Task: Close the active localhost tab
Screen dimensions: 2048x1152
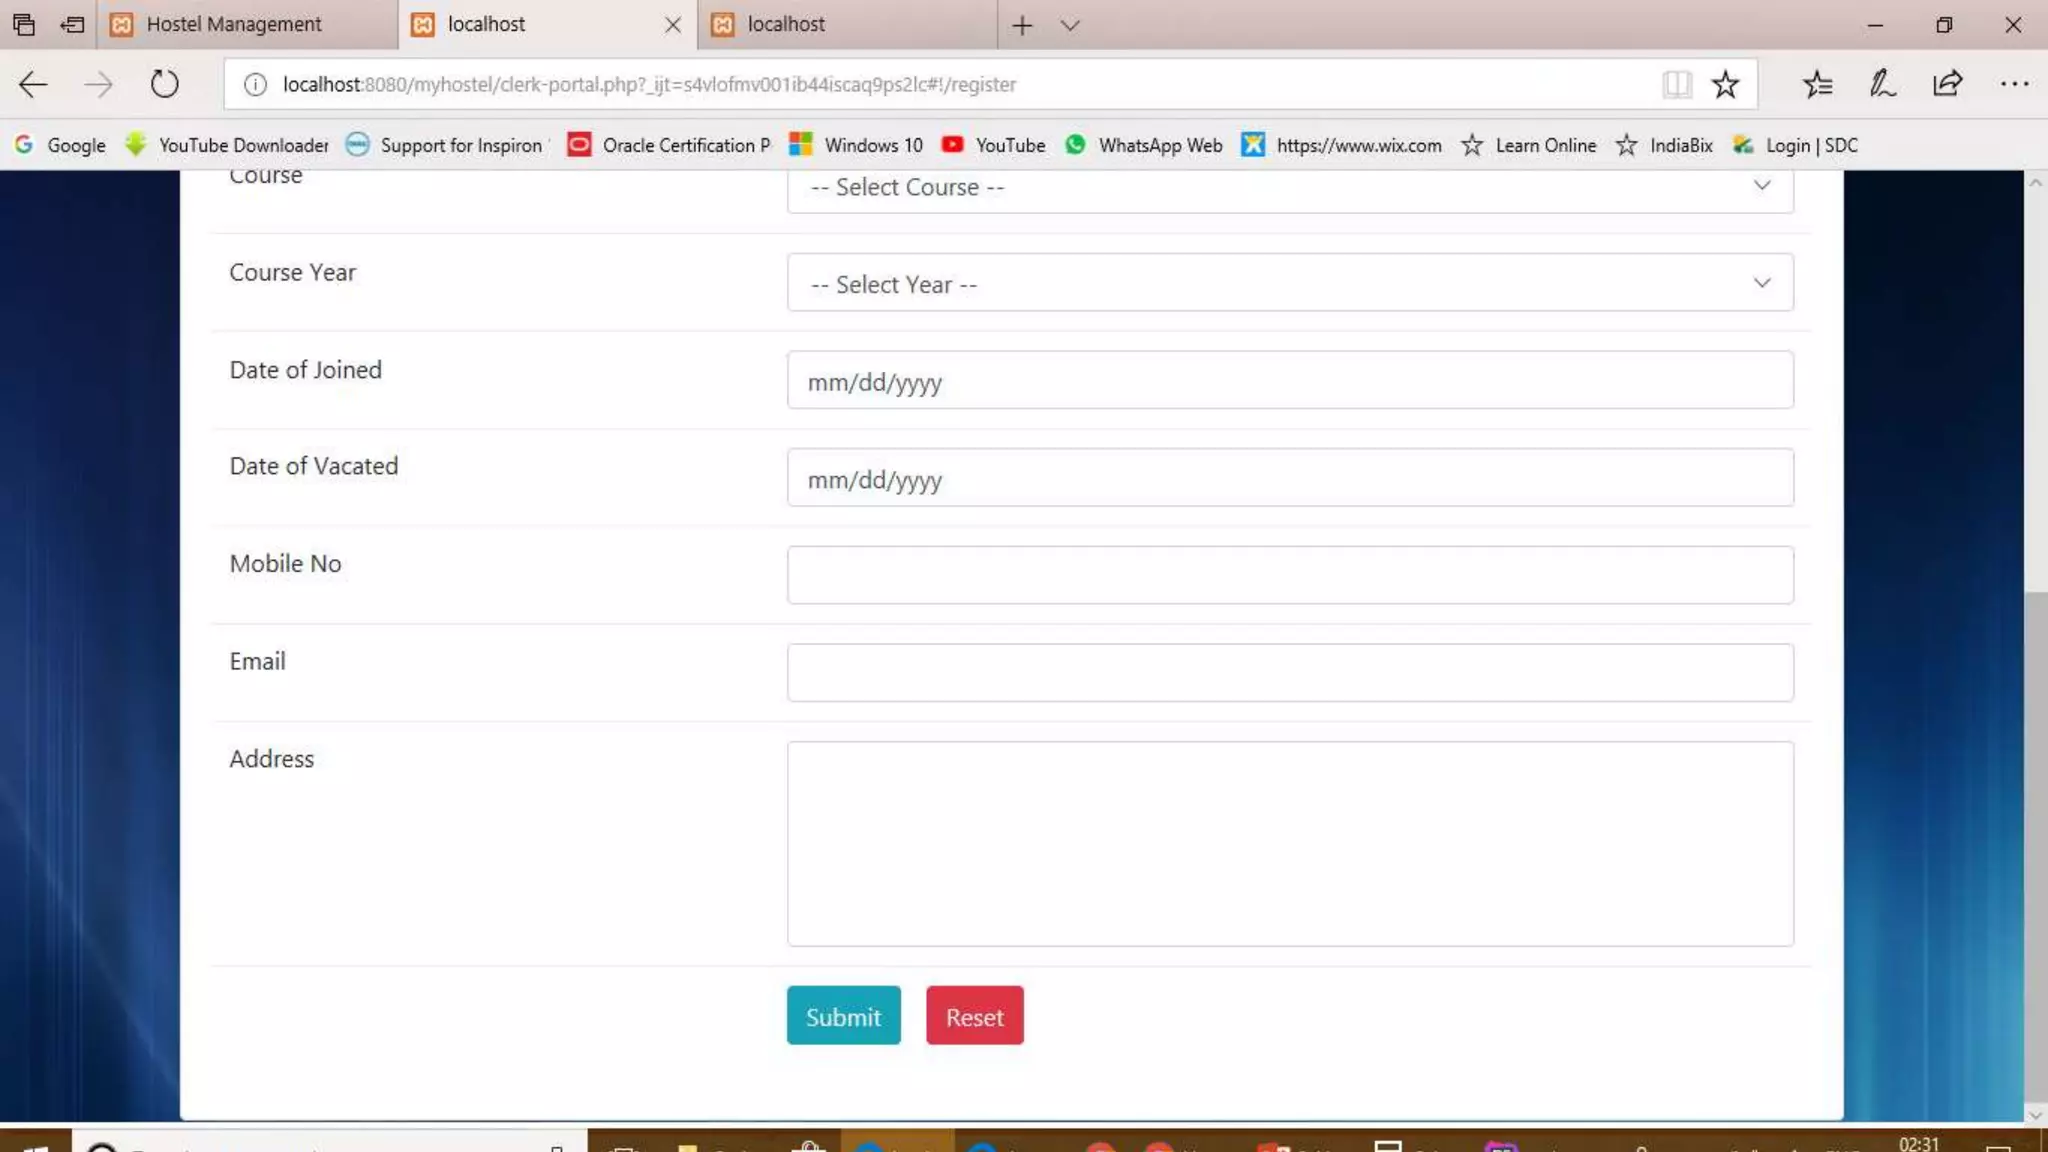Action: (x=673, y=25)
